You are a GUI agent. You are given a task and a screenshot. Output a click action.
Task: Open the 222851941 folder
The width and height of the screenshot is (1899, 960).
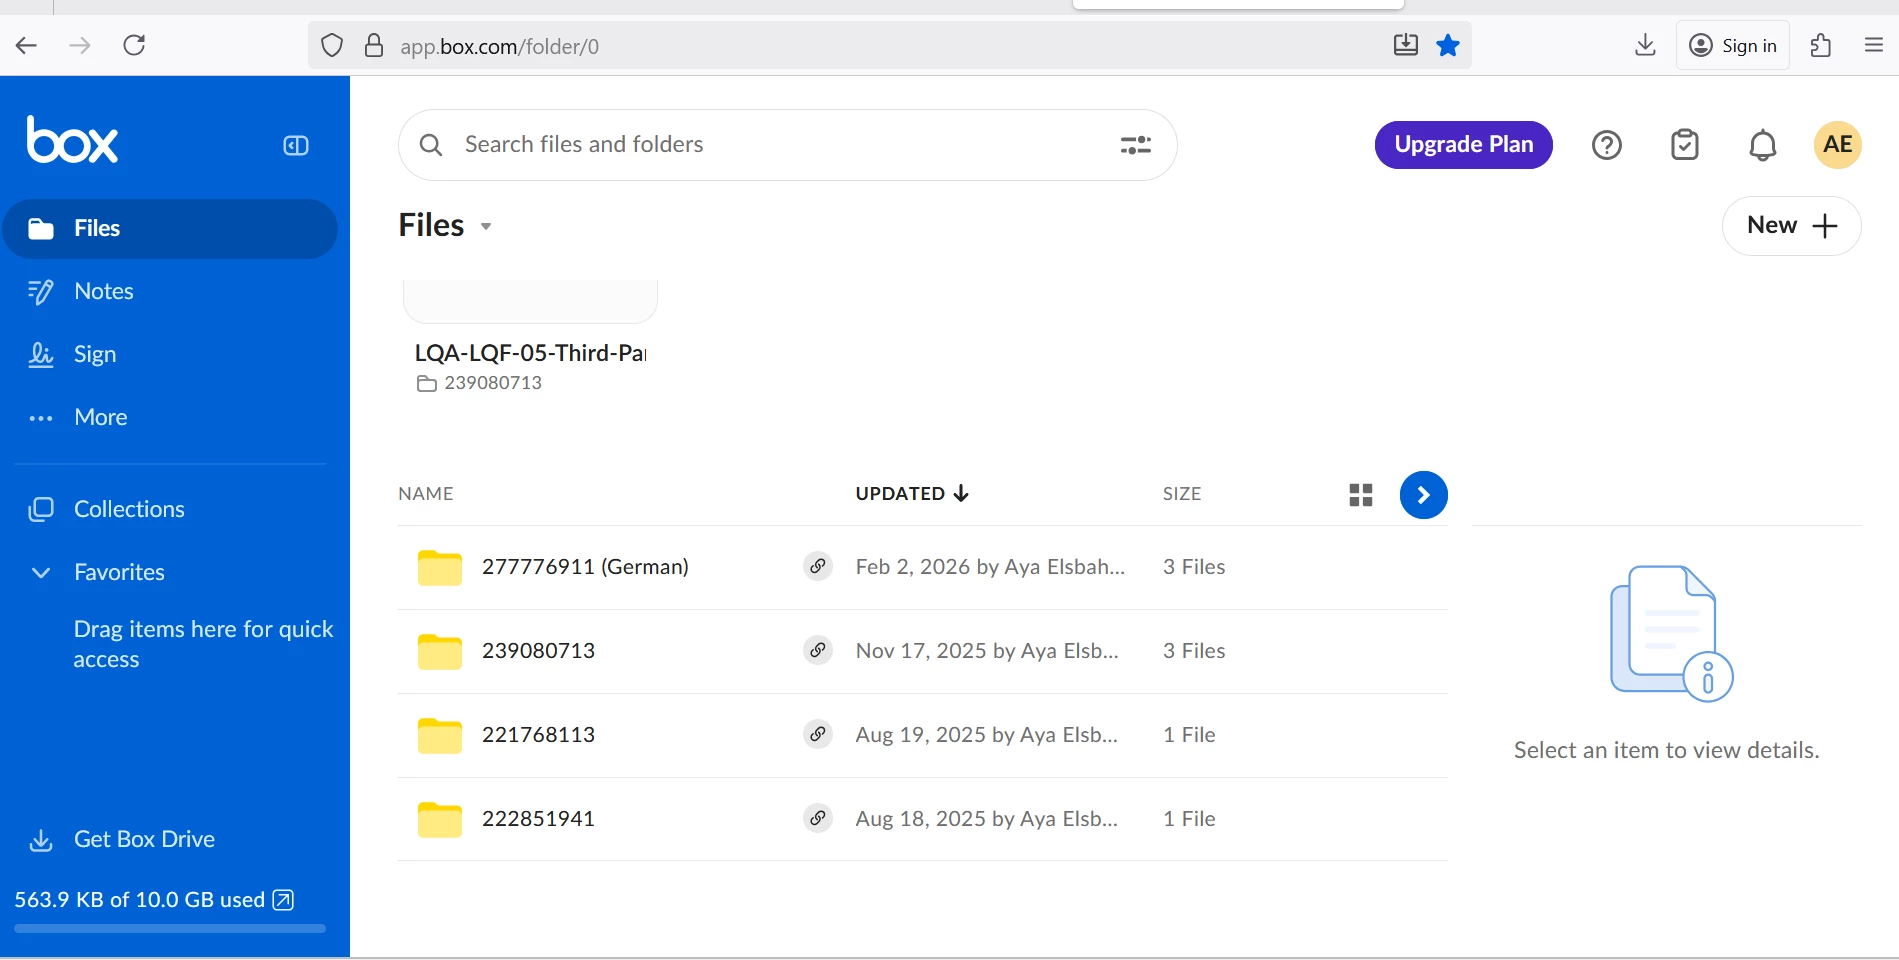538,819
